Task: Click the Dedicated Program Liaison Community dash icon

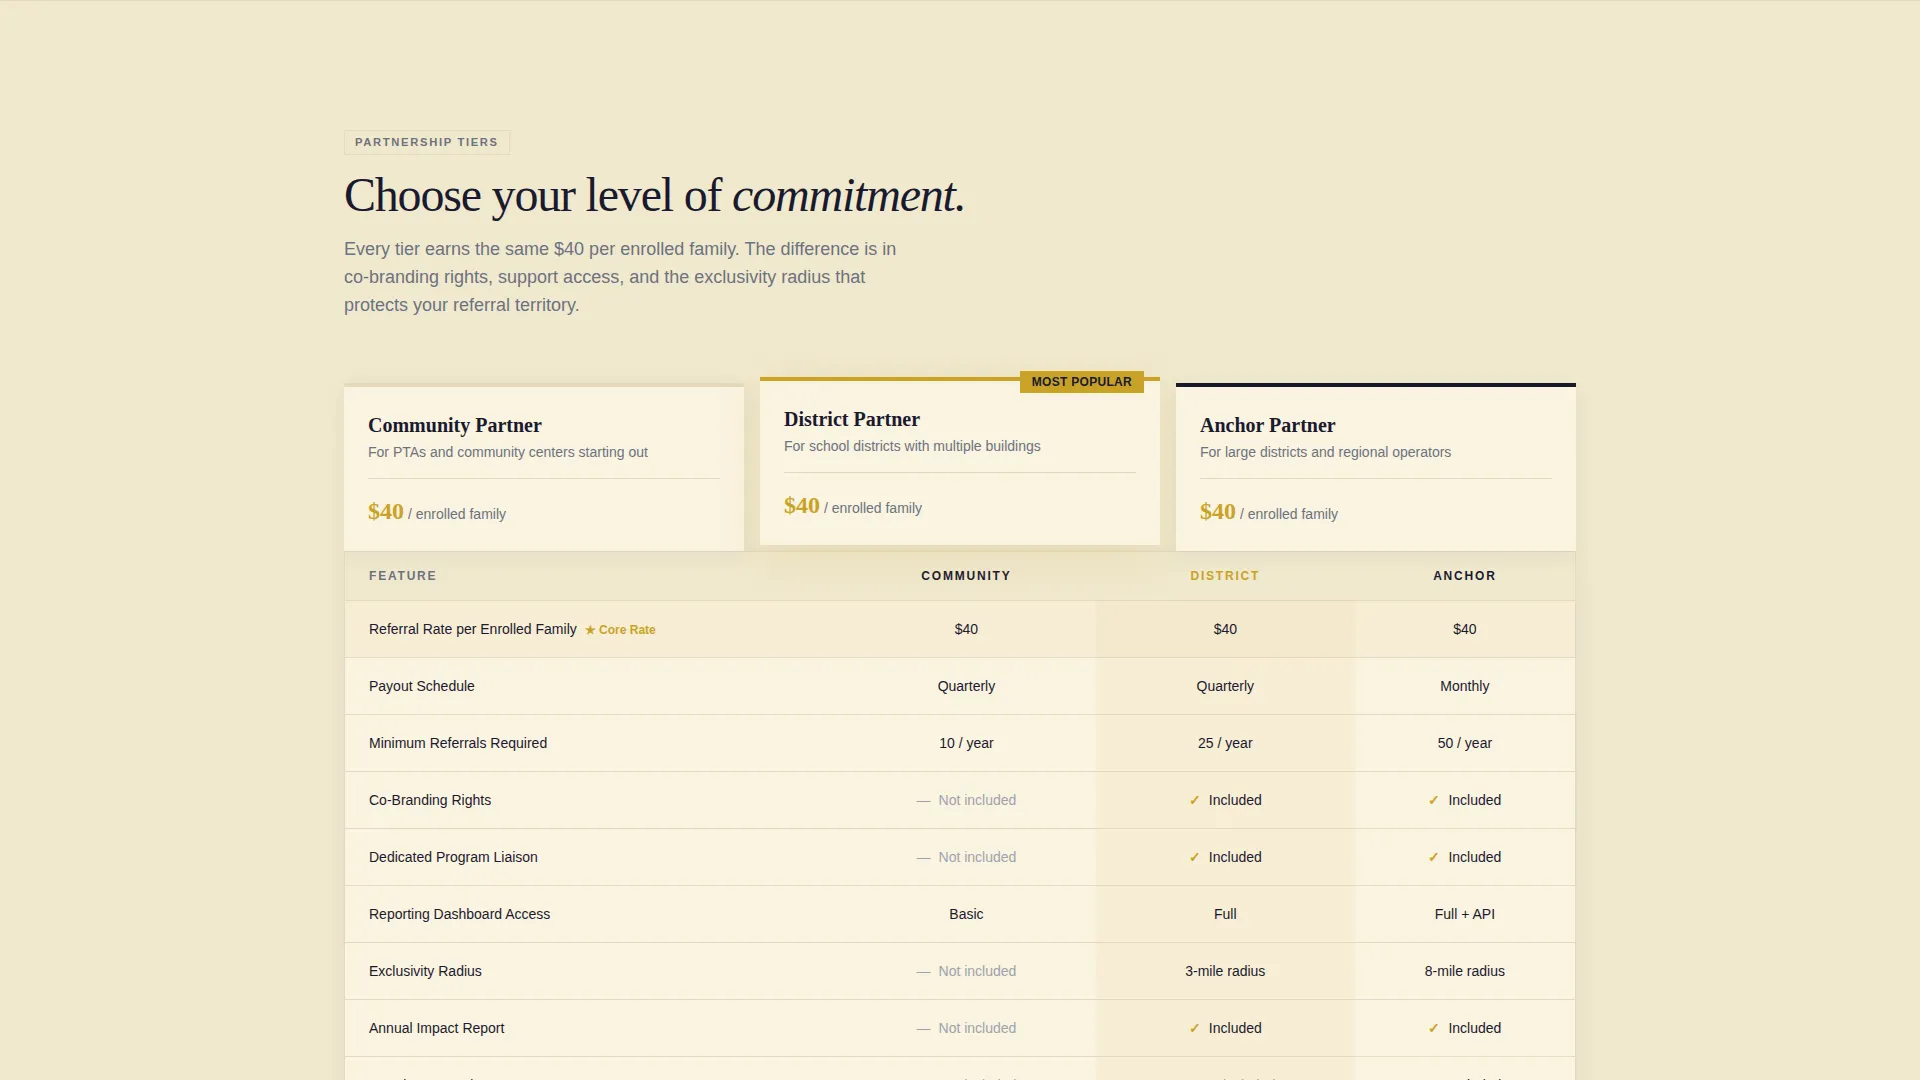Action: 923,858
